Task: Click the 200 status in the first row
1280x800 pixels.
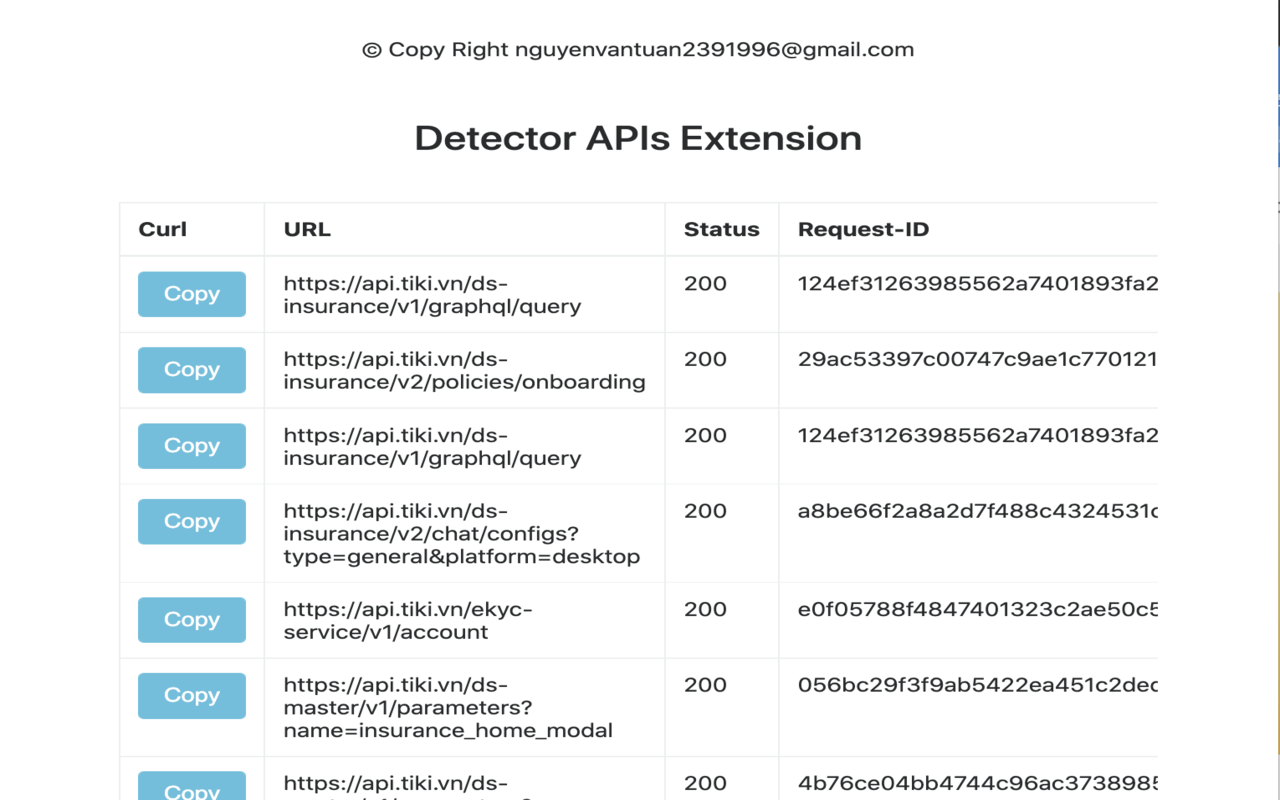Action: pos(704,283)
